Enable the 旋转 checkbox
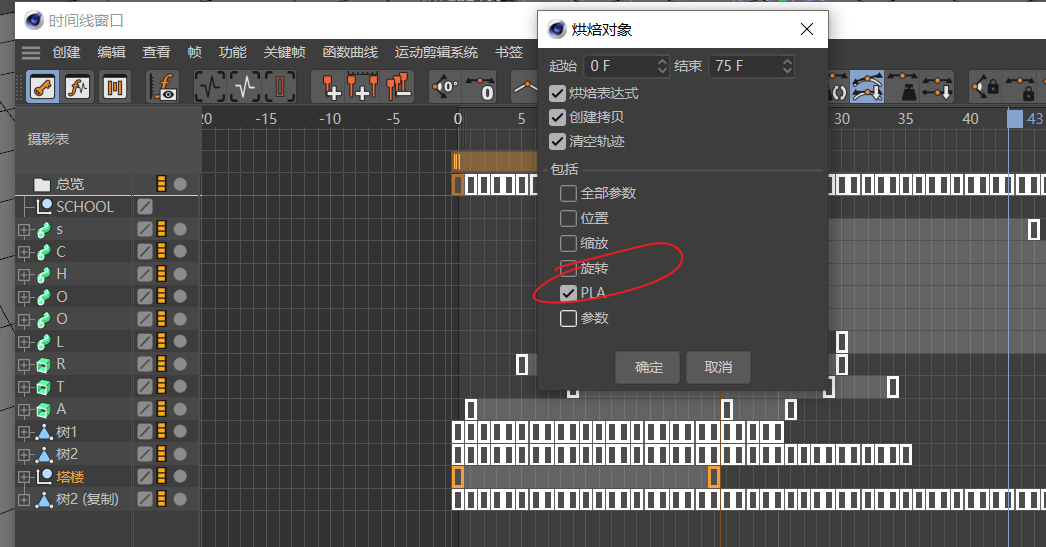The image size is (1046, 547). [x=568, y=268]
